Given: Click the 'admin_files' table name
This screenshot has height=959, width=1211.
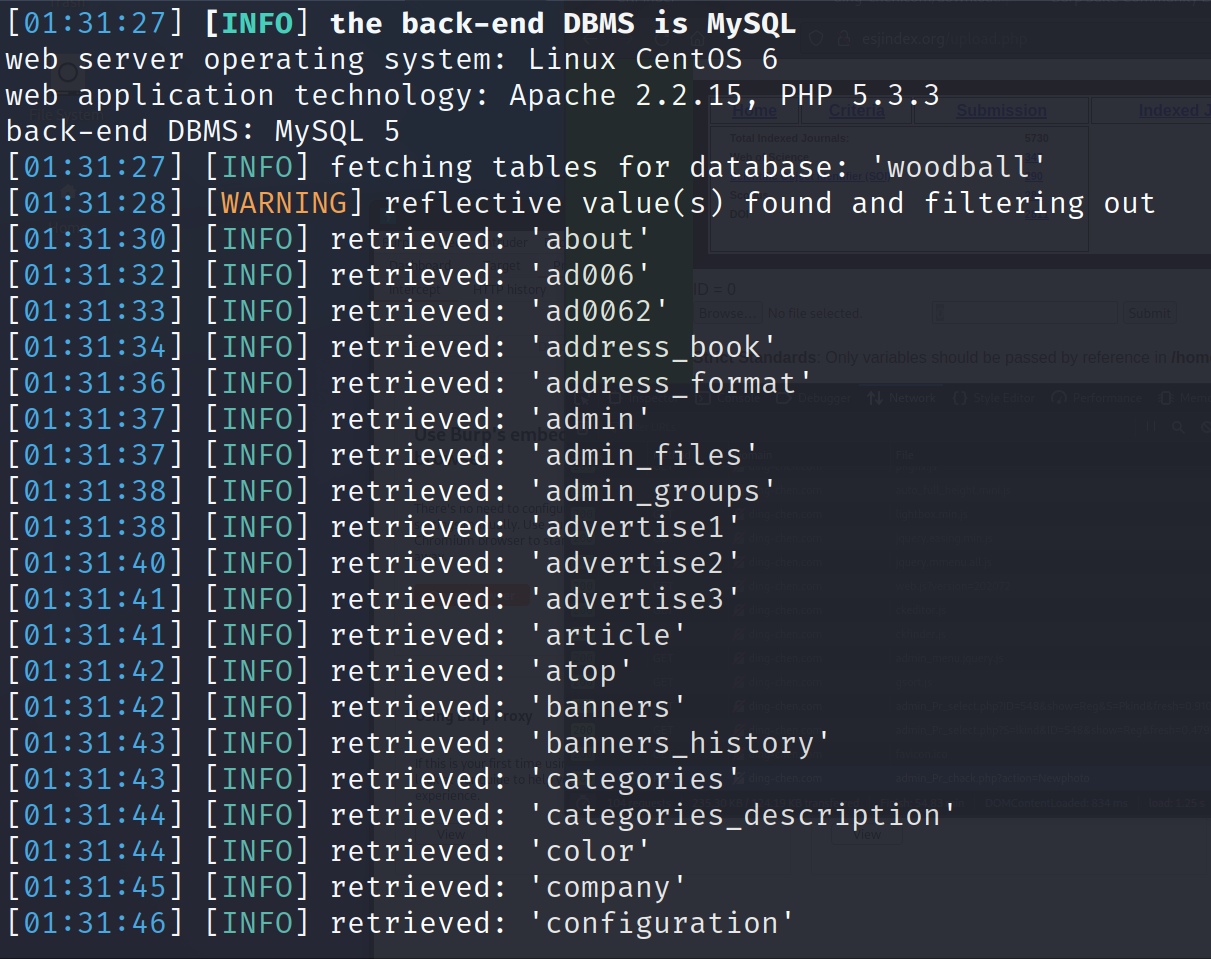Looking at the screenshot, I should pyautogui.click(x=644, y=455).
